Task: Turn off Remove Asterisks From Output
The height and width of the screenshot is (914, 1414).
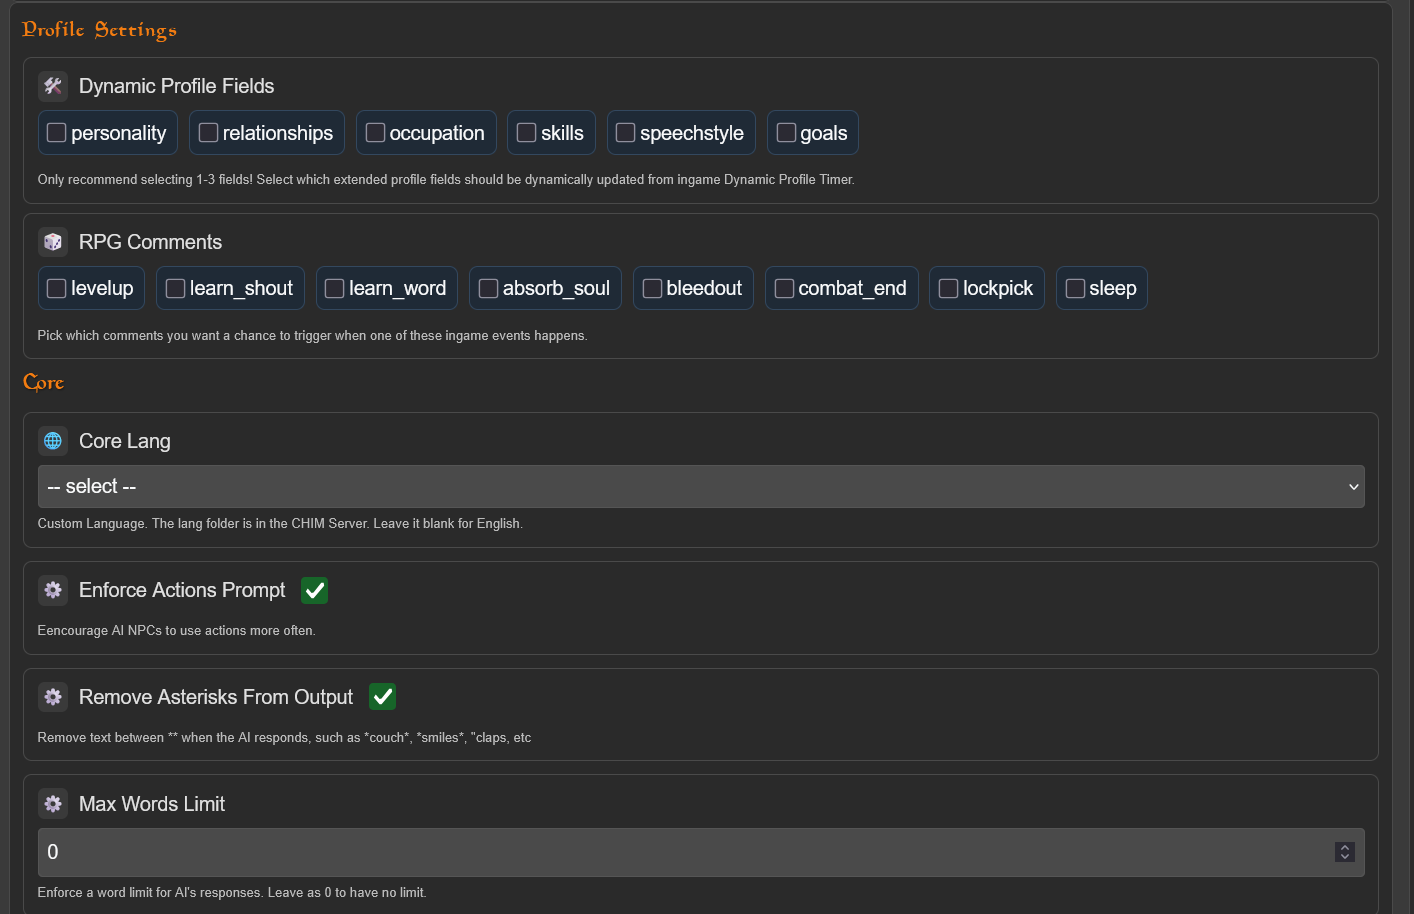Action: point(382,697)
